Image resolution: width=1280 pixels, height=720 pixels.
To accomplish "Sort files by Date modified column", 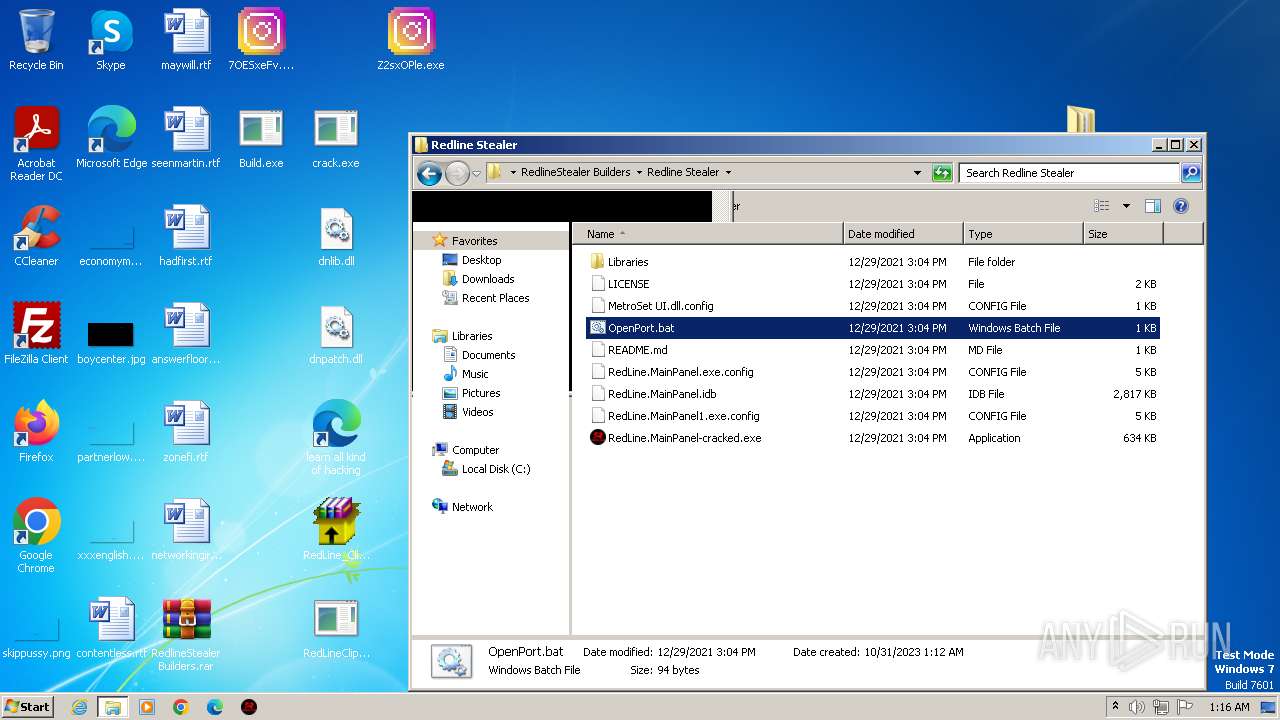I will click(903, 234).
